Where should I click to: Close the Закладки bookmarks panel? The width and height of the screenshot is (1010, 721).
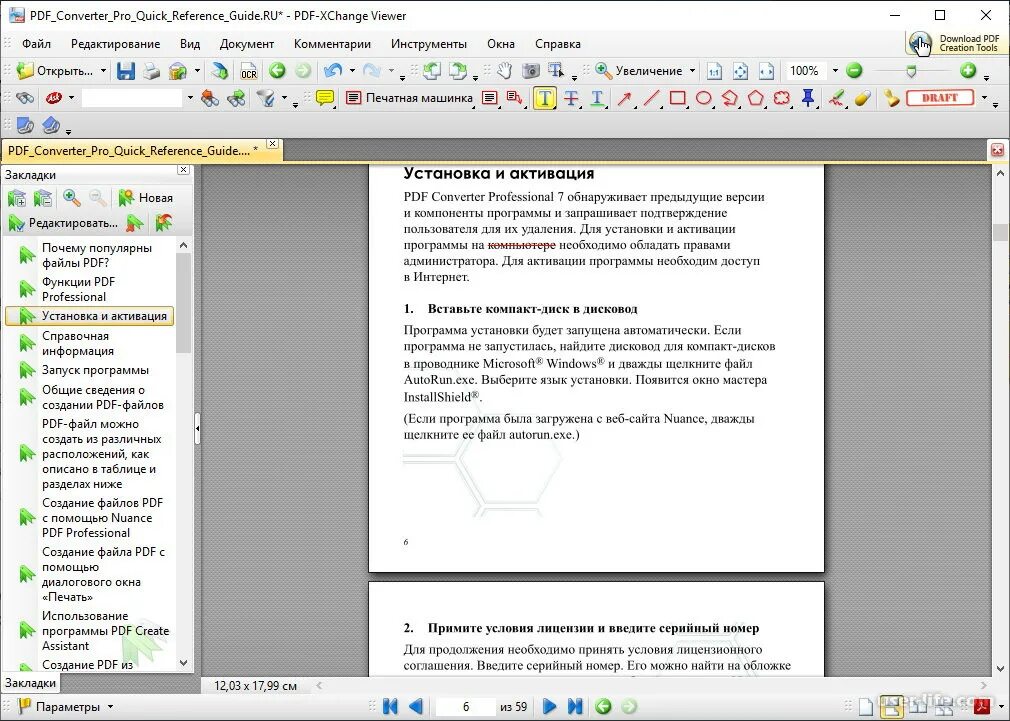[x=184, y=169]
